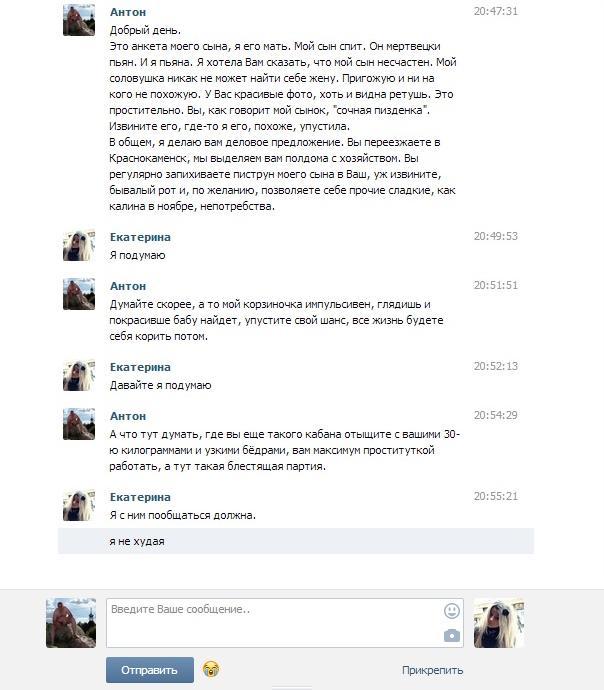Click large Антон avatar left of input

pyautogui.click(x=71, y=623)
